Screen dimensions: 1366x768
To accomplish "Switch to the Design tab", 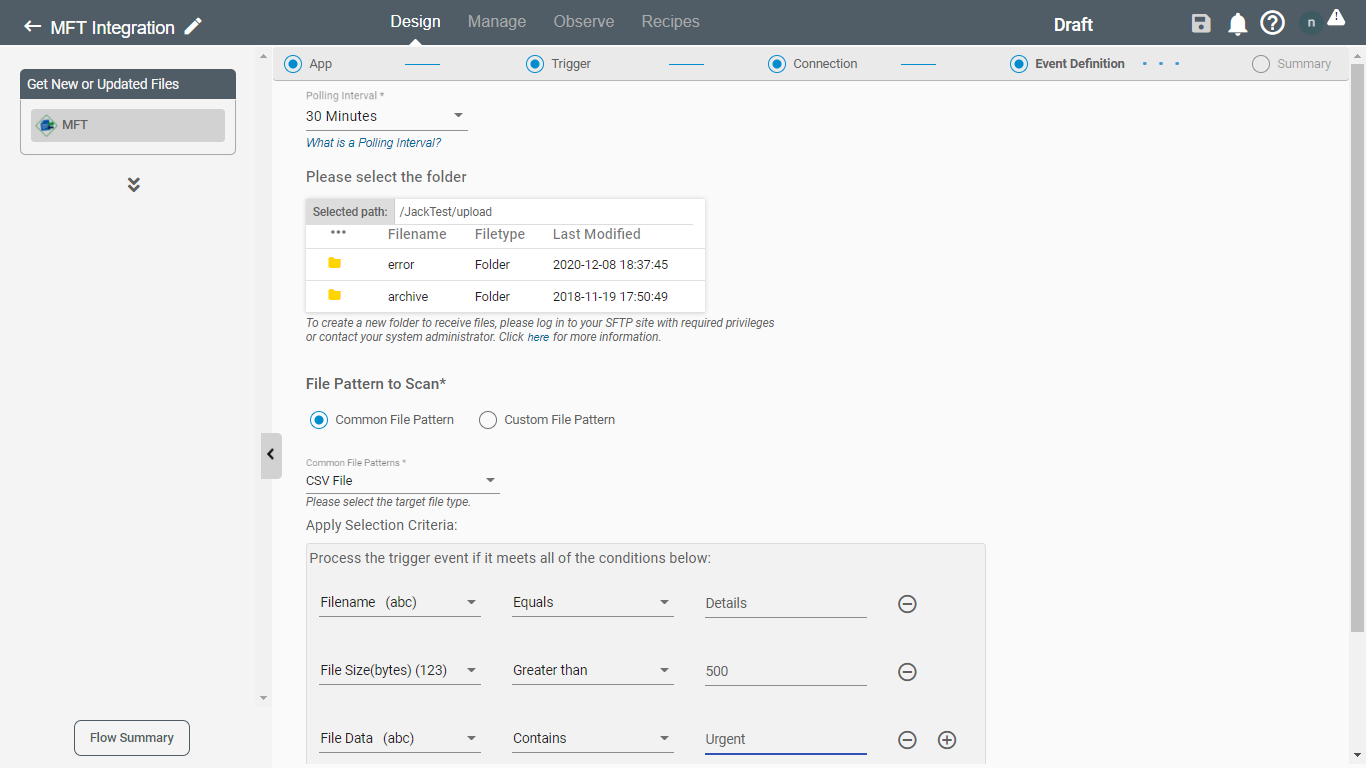I will pos(415,22).
